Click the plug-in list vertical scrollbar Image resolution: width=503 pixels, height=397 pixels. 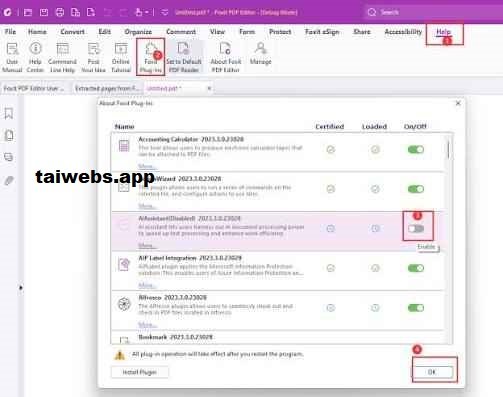(x=449, y=150)
